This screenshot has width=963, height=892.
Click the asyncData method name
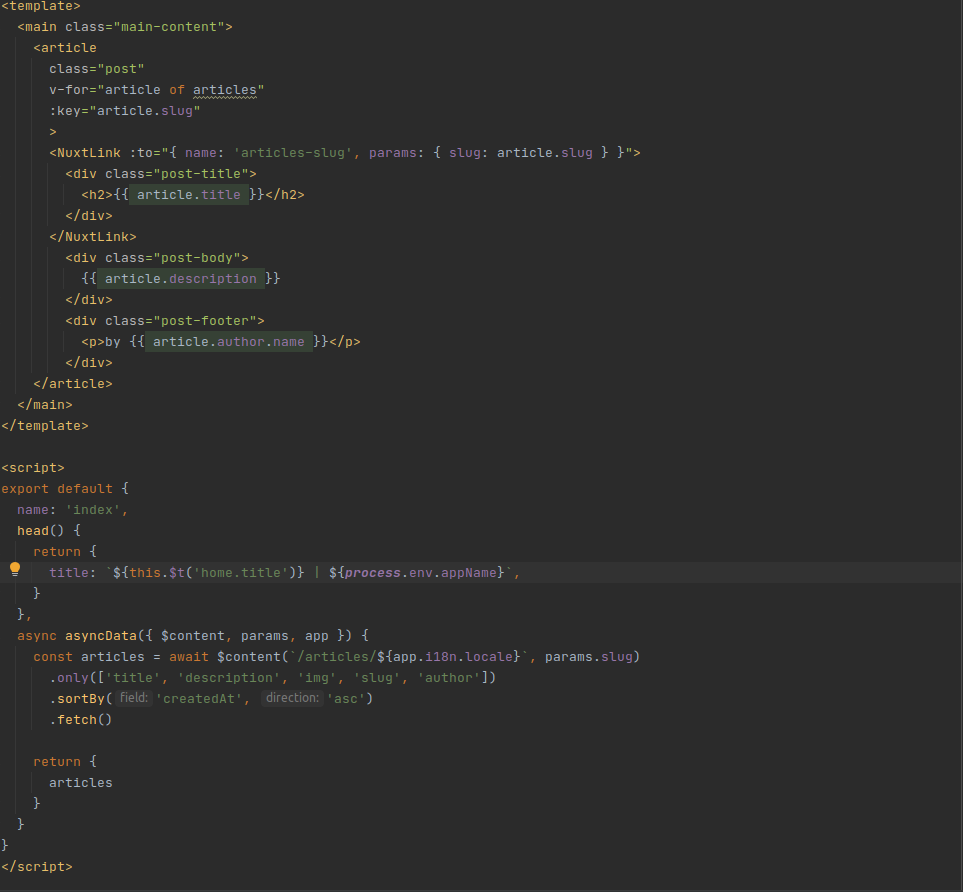[x=101, y=636]
